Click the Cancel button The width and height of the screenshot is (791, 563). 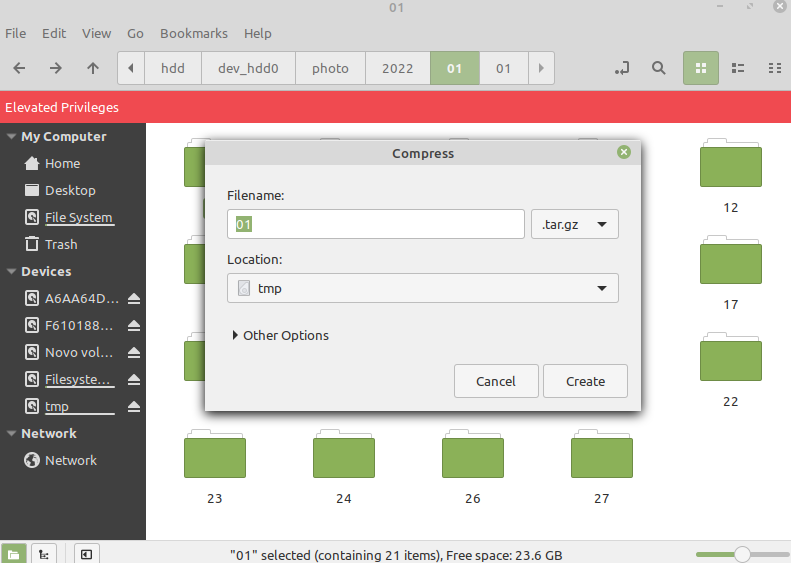(x=496, y=381)
